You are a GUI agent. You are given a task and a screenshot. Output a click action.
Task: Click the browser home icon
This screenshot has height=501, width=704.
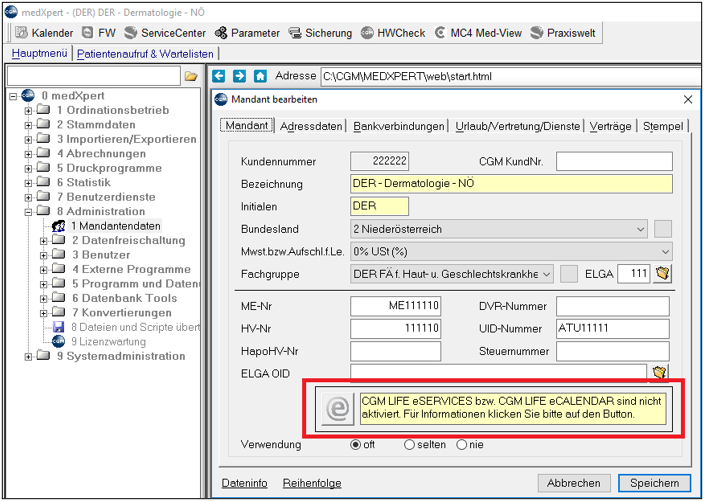pyautogui.click(x=260, y=76)
